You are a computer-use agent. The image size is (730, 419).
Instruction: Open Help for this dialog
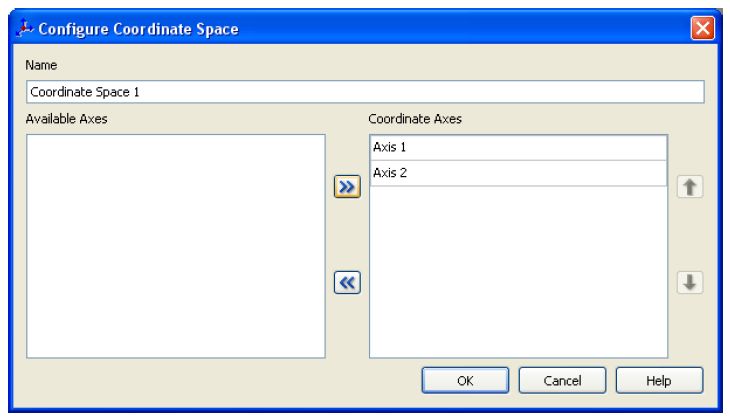(659, 380)
